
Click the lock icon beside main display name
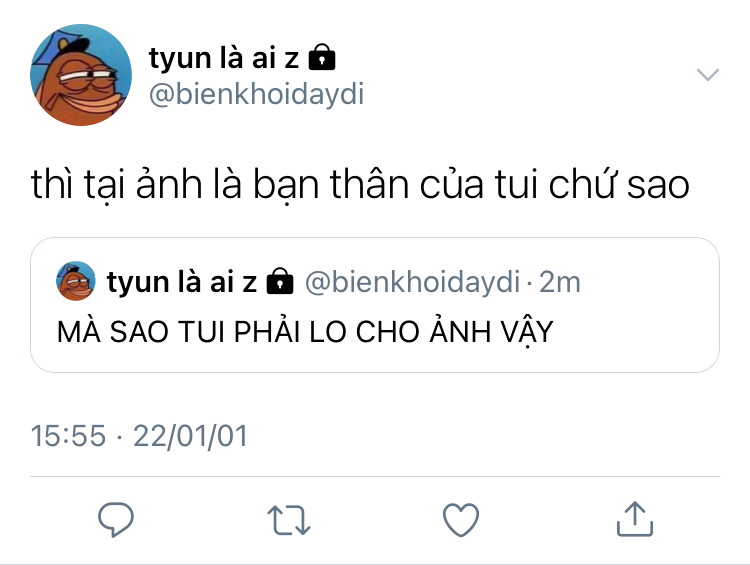(x=322, y=57)
